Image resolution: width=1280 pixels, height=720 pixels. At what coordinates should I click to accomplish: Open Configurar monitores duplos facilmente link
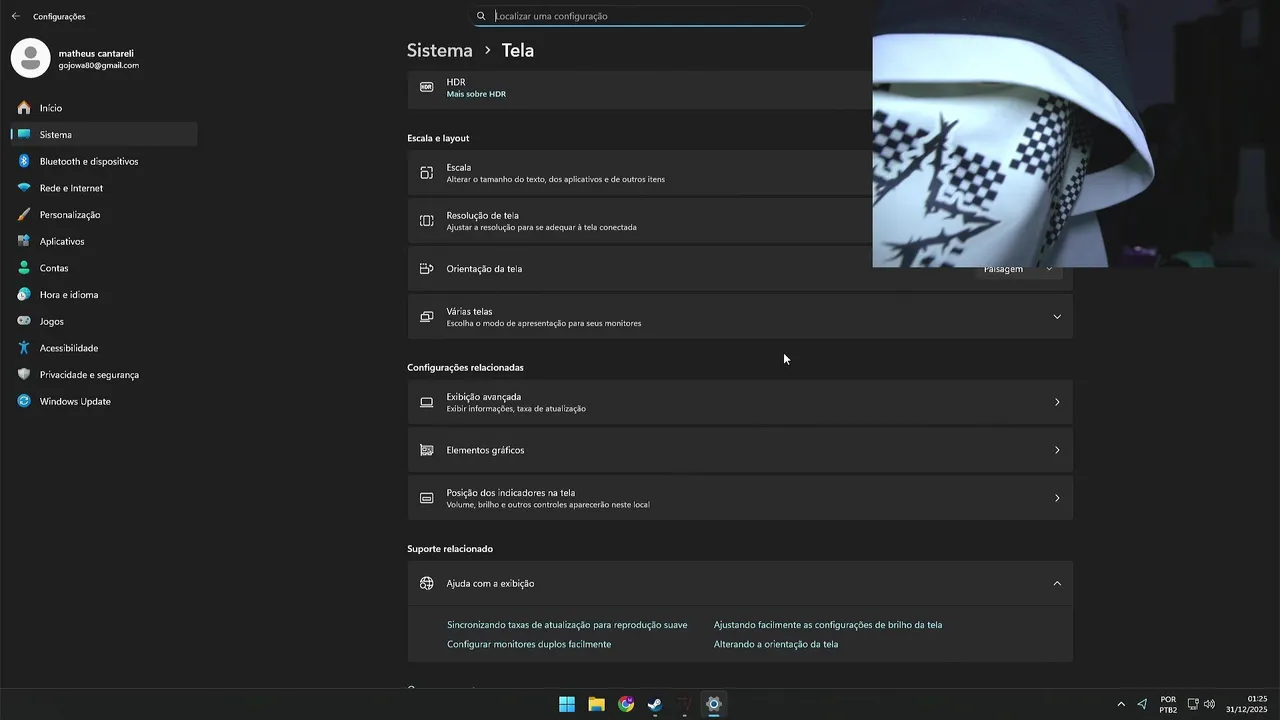point(529,644)
